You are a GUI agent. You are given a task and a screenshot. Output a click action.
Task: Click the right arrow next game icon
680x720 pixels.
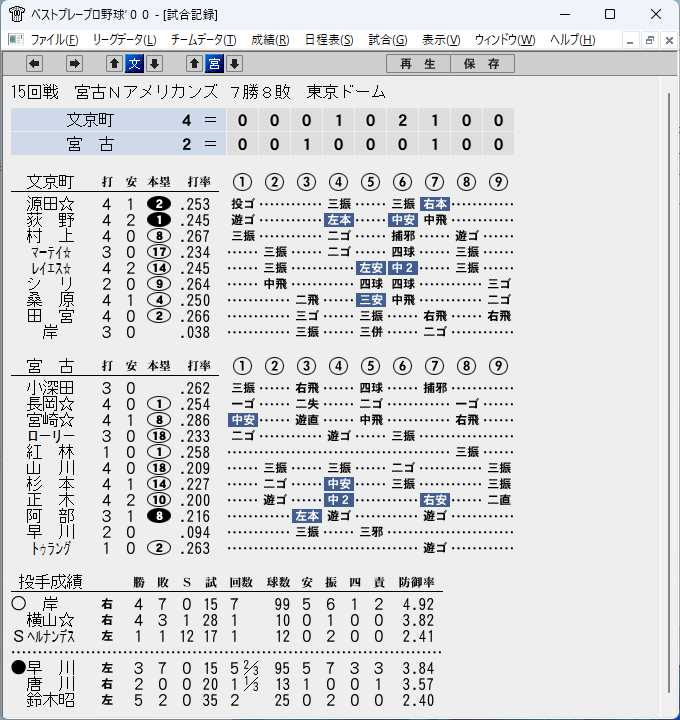(74, 63)
